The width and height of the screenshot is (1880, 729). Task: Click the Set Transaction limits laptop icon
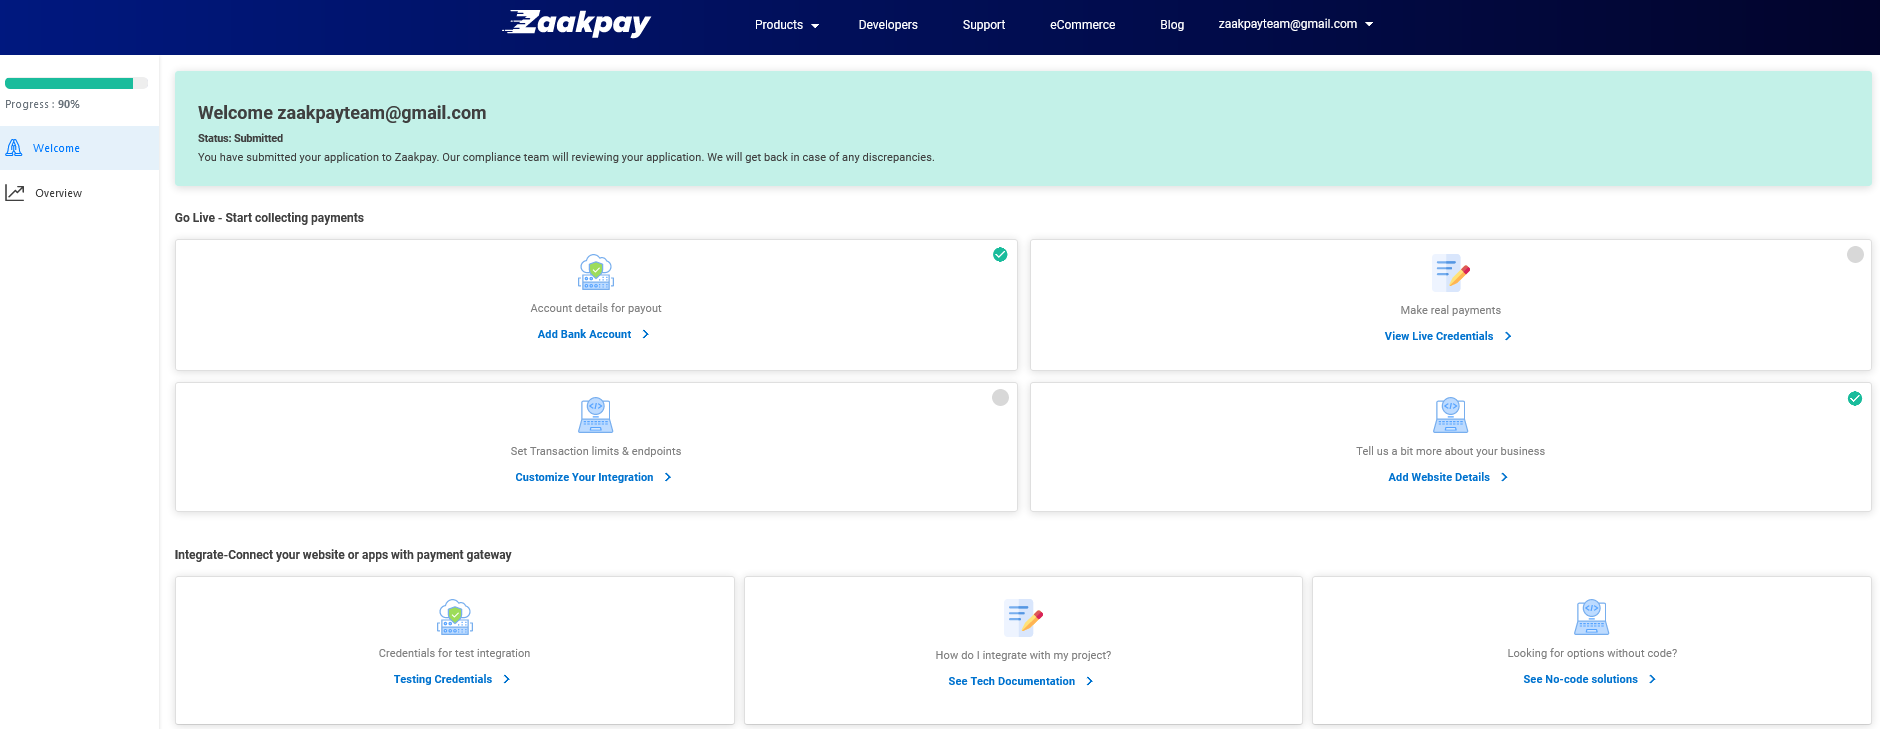596,415
